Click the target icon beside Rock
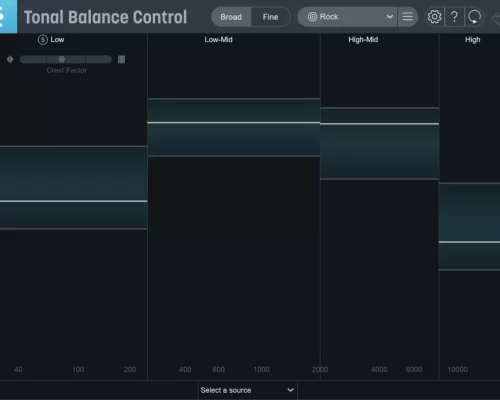 tap(312, 17)
